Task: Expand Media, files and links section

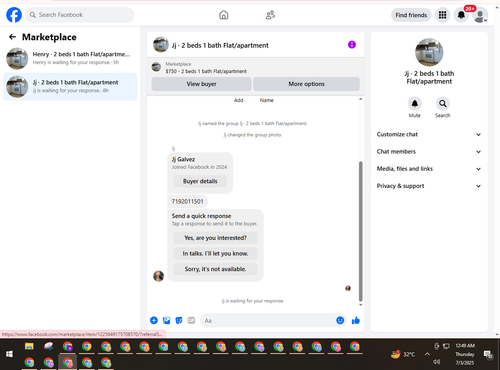Action: (429, 169)
